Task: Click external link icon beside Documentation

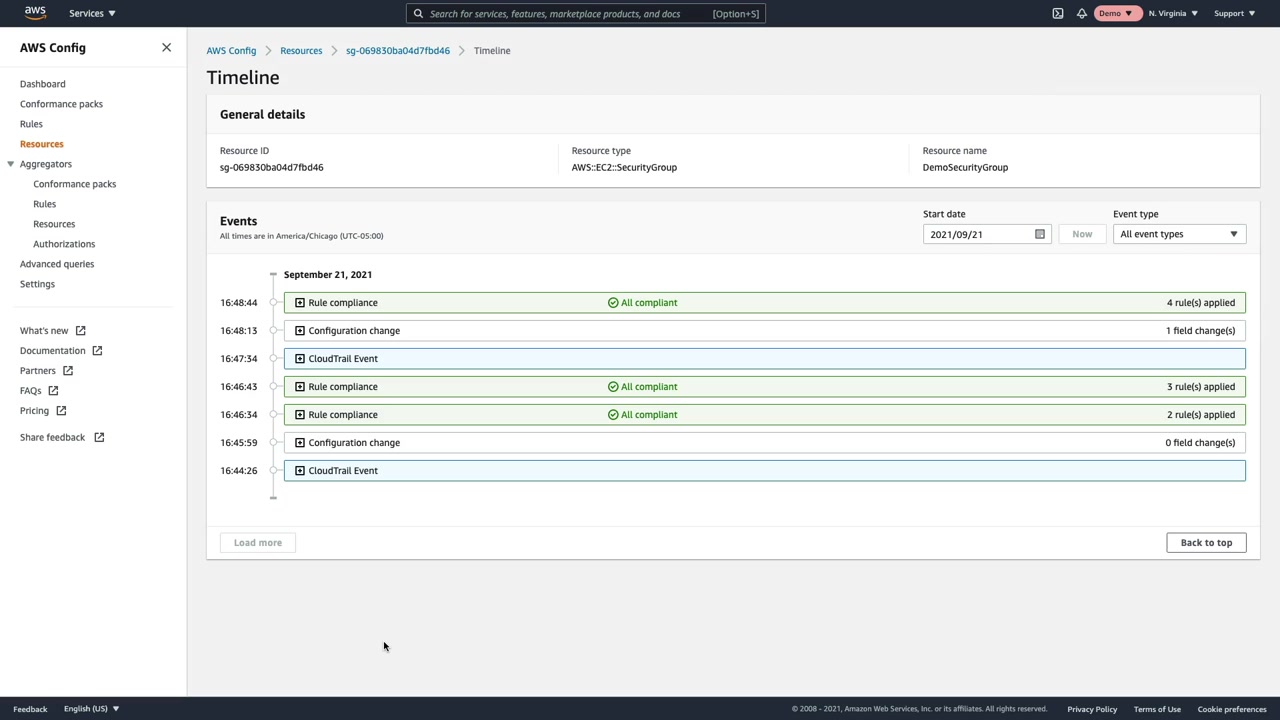Action: point(97,351)
